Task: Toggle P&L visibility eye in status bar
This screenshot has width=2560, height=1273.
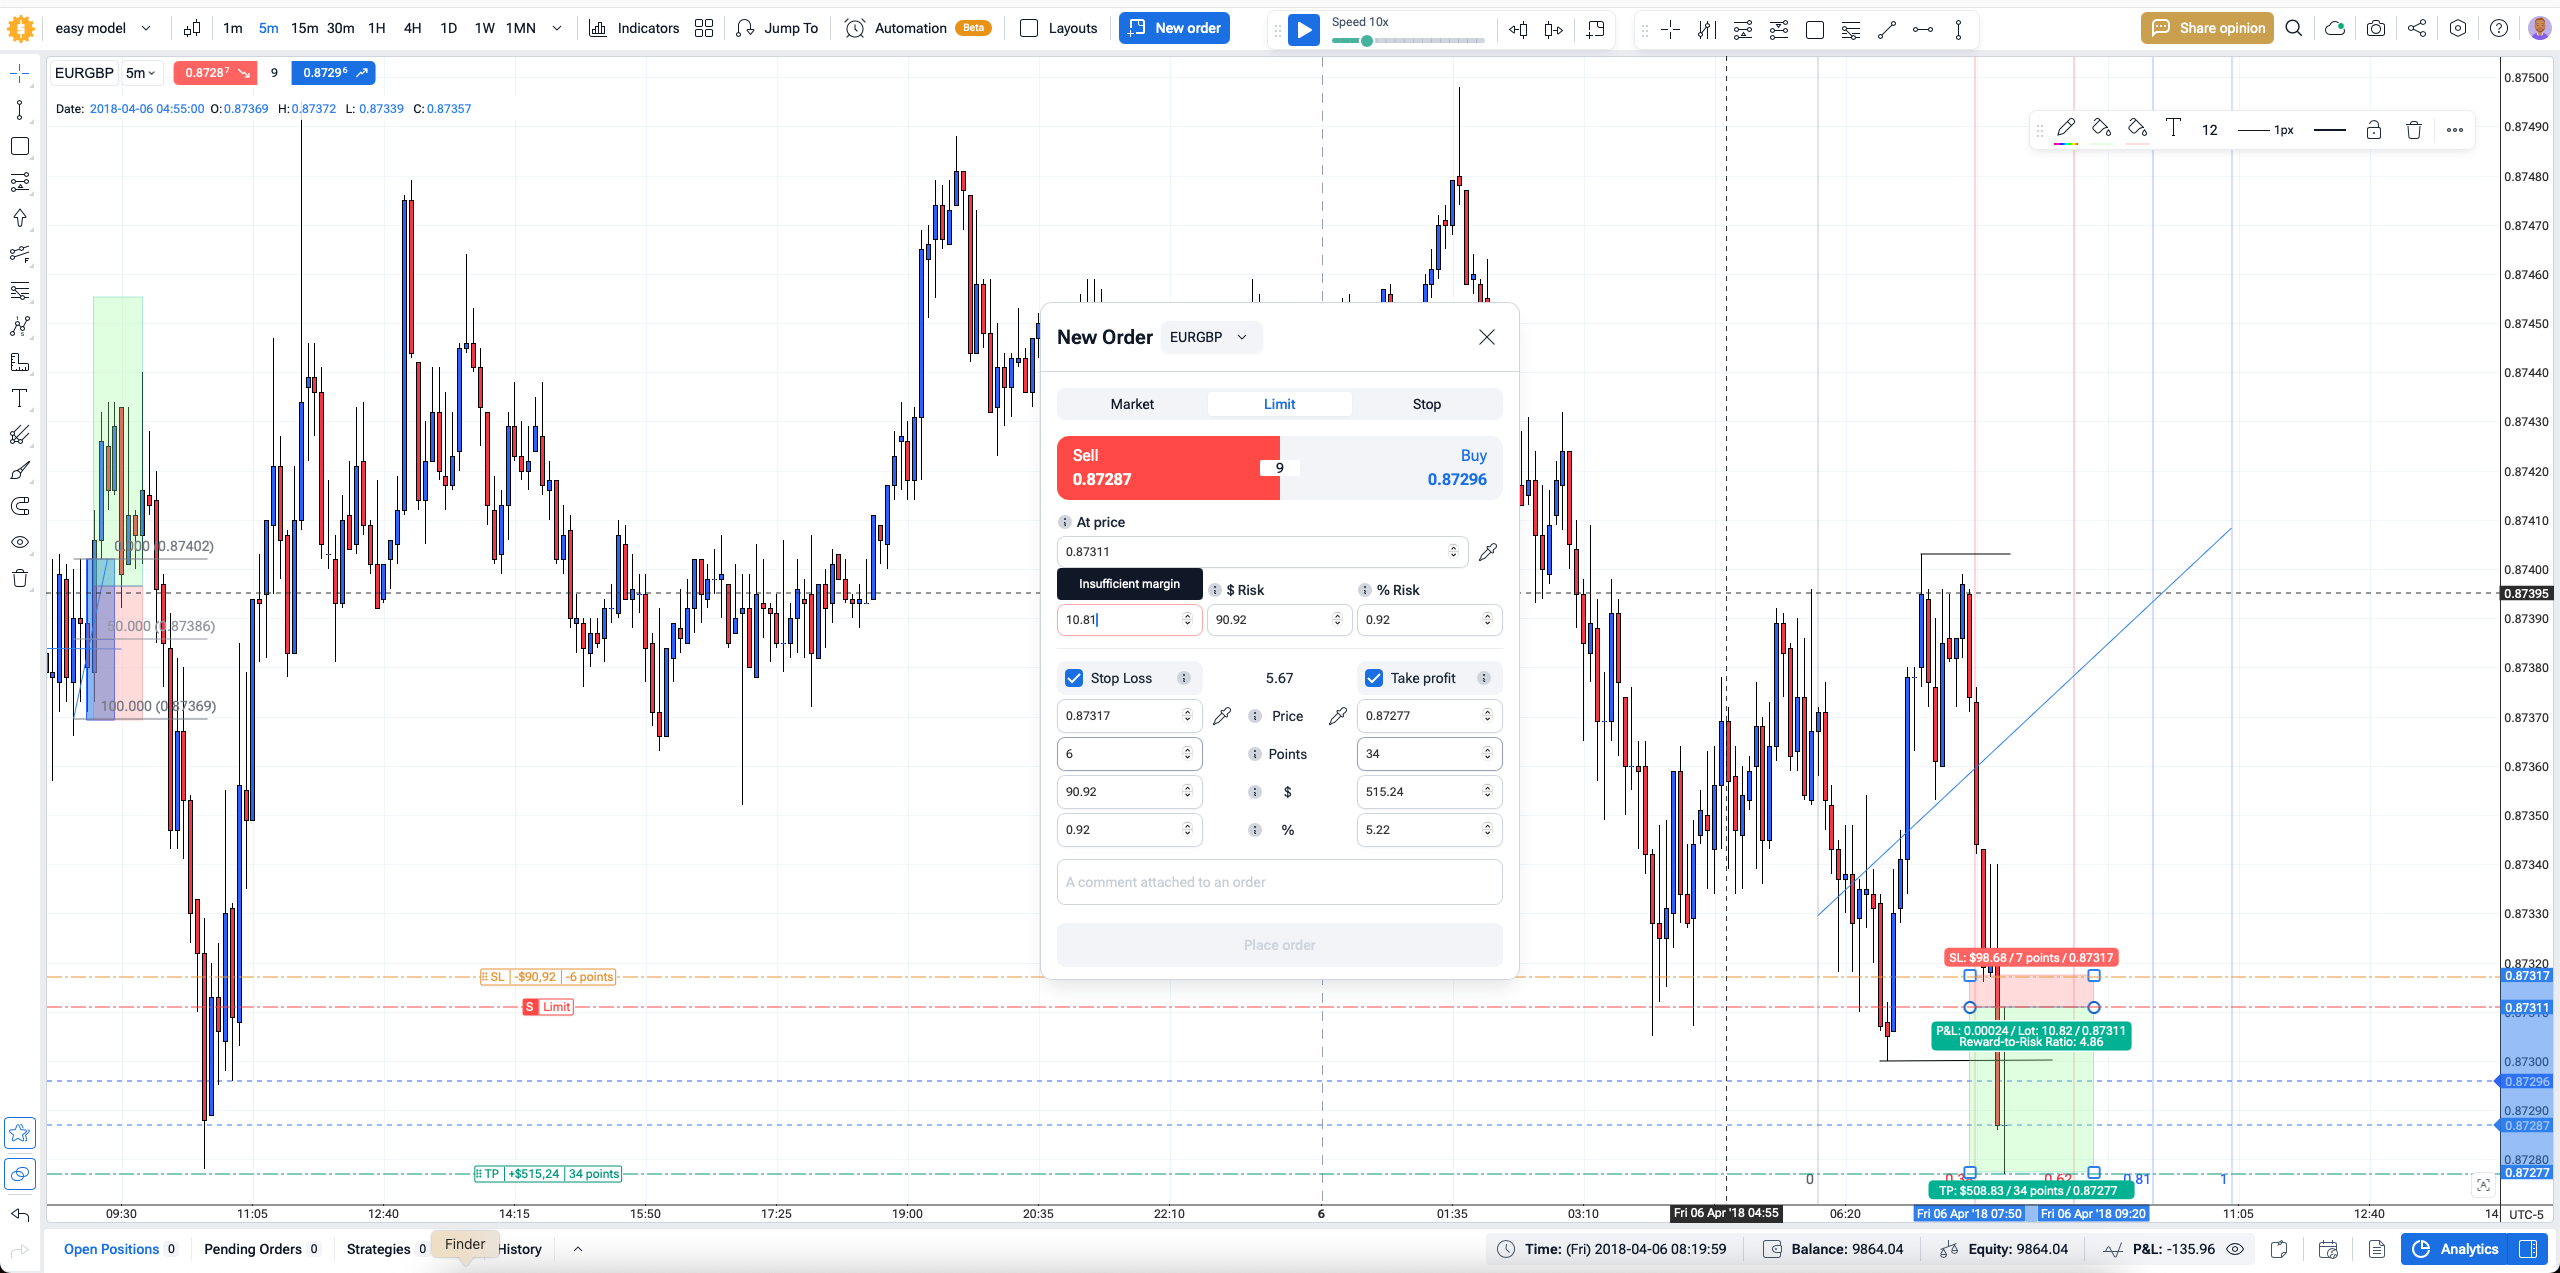Action: point(2235,1249)
